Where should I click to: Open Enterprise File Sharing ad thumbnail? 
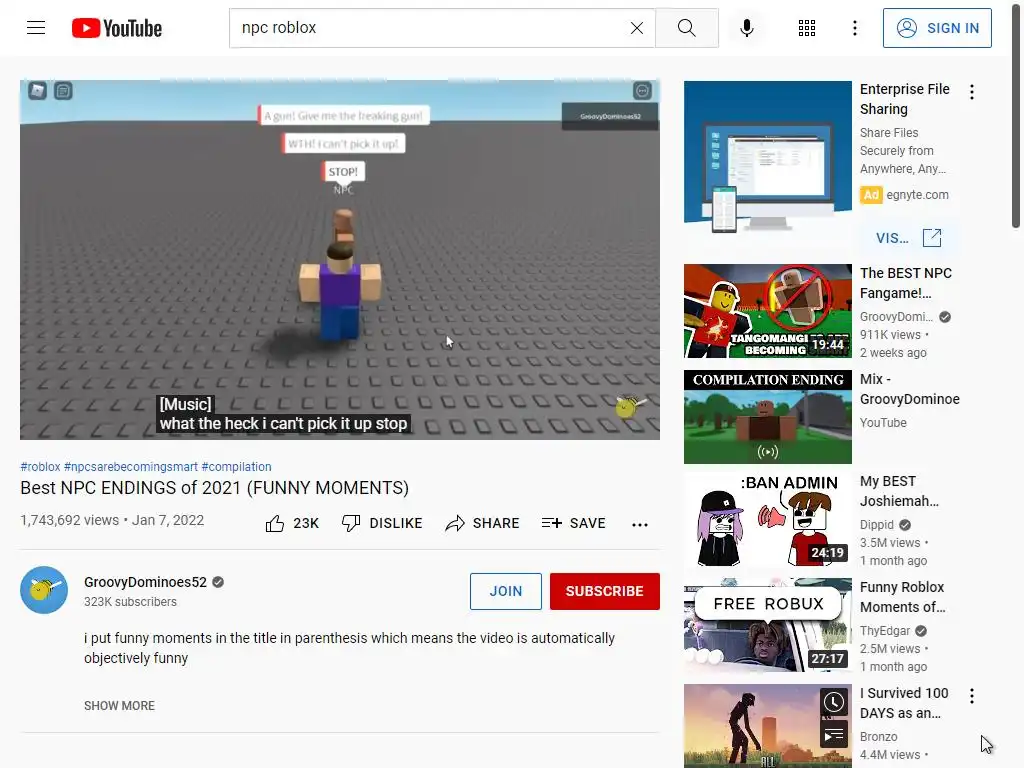(x=767, y=158)
